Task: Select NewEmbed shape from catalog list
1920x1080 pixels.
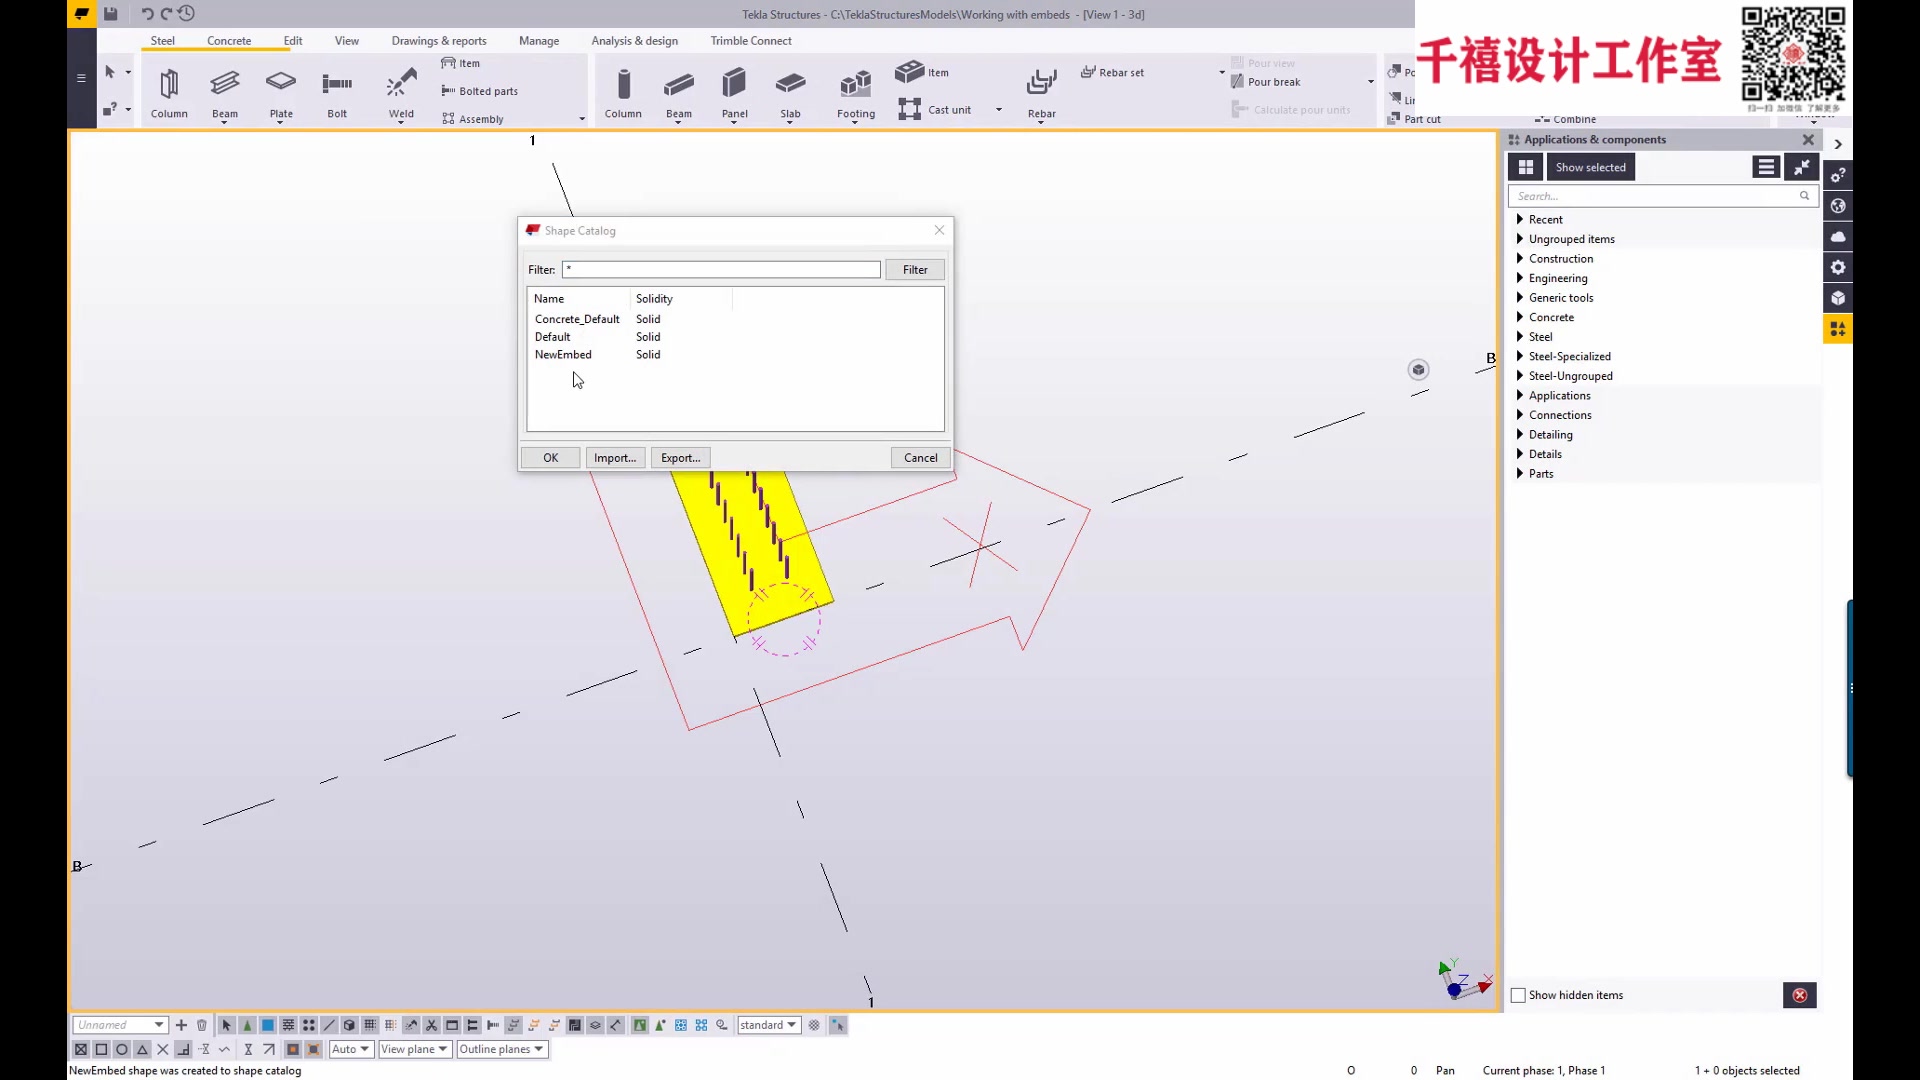Action: tap(563, 353)
